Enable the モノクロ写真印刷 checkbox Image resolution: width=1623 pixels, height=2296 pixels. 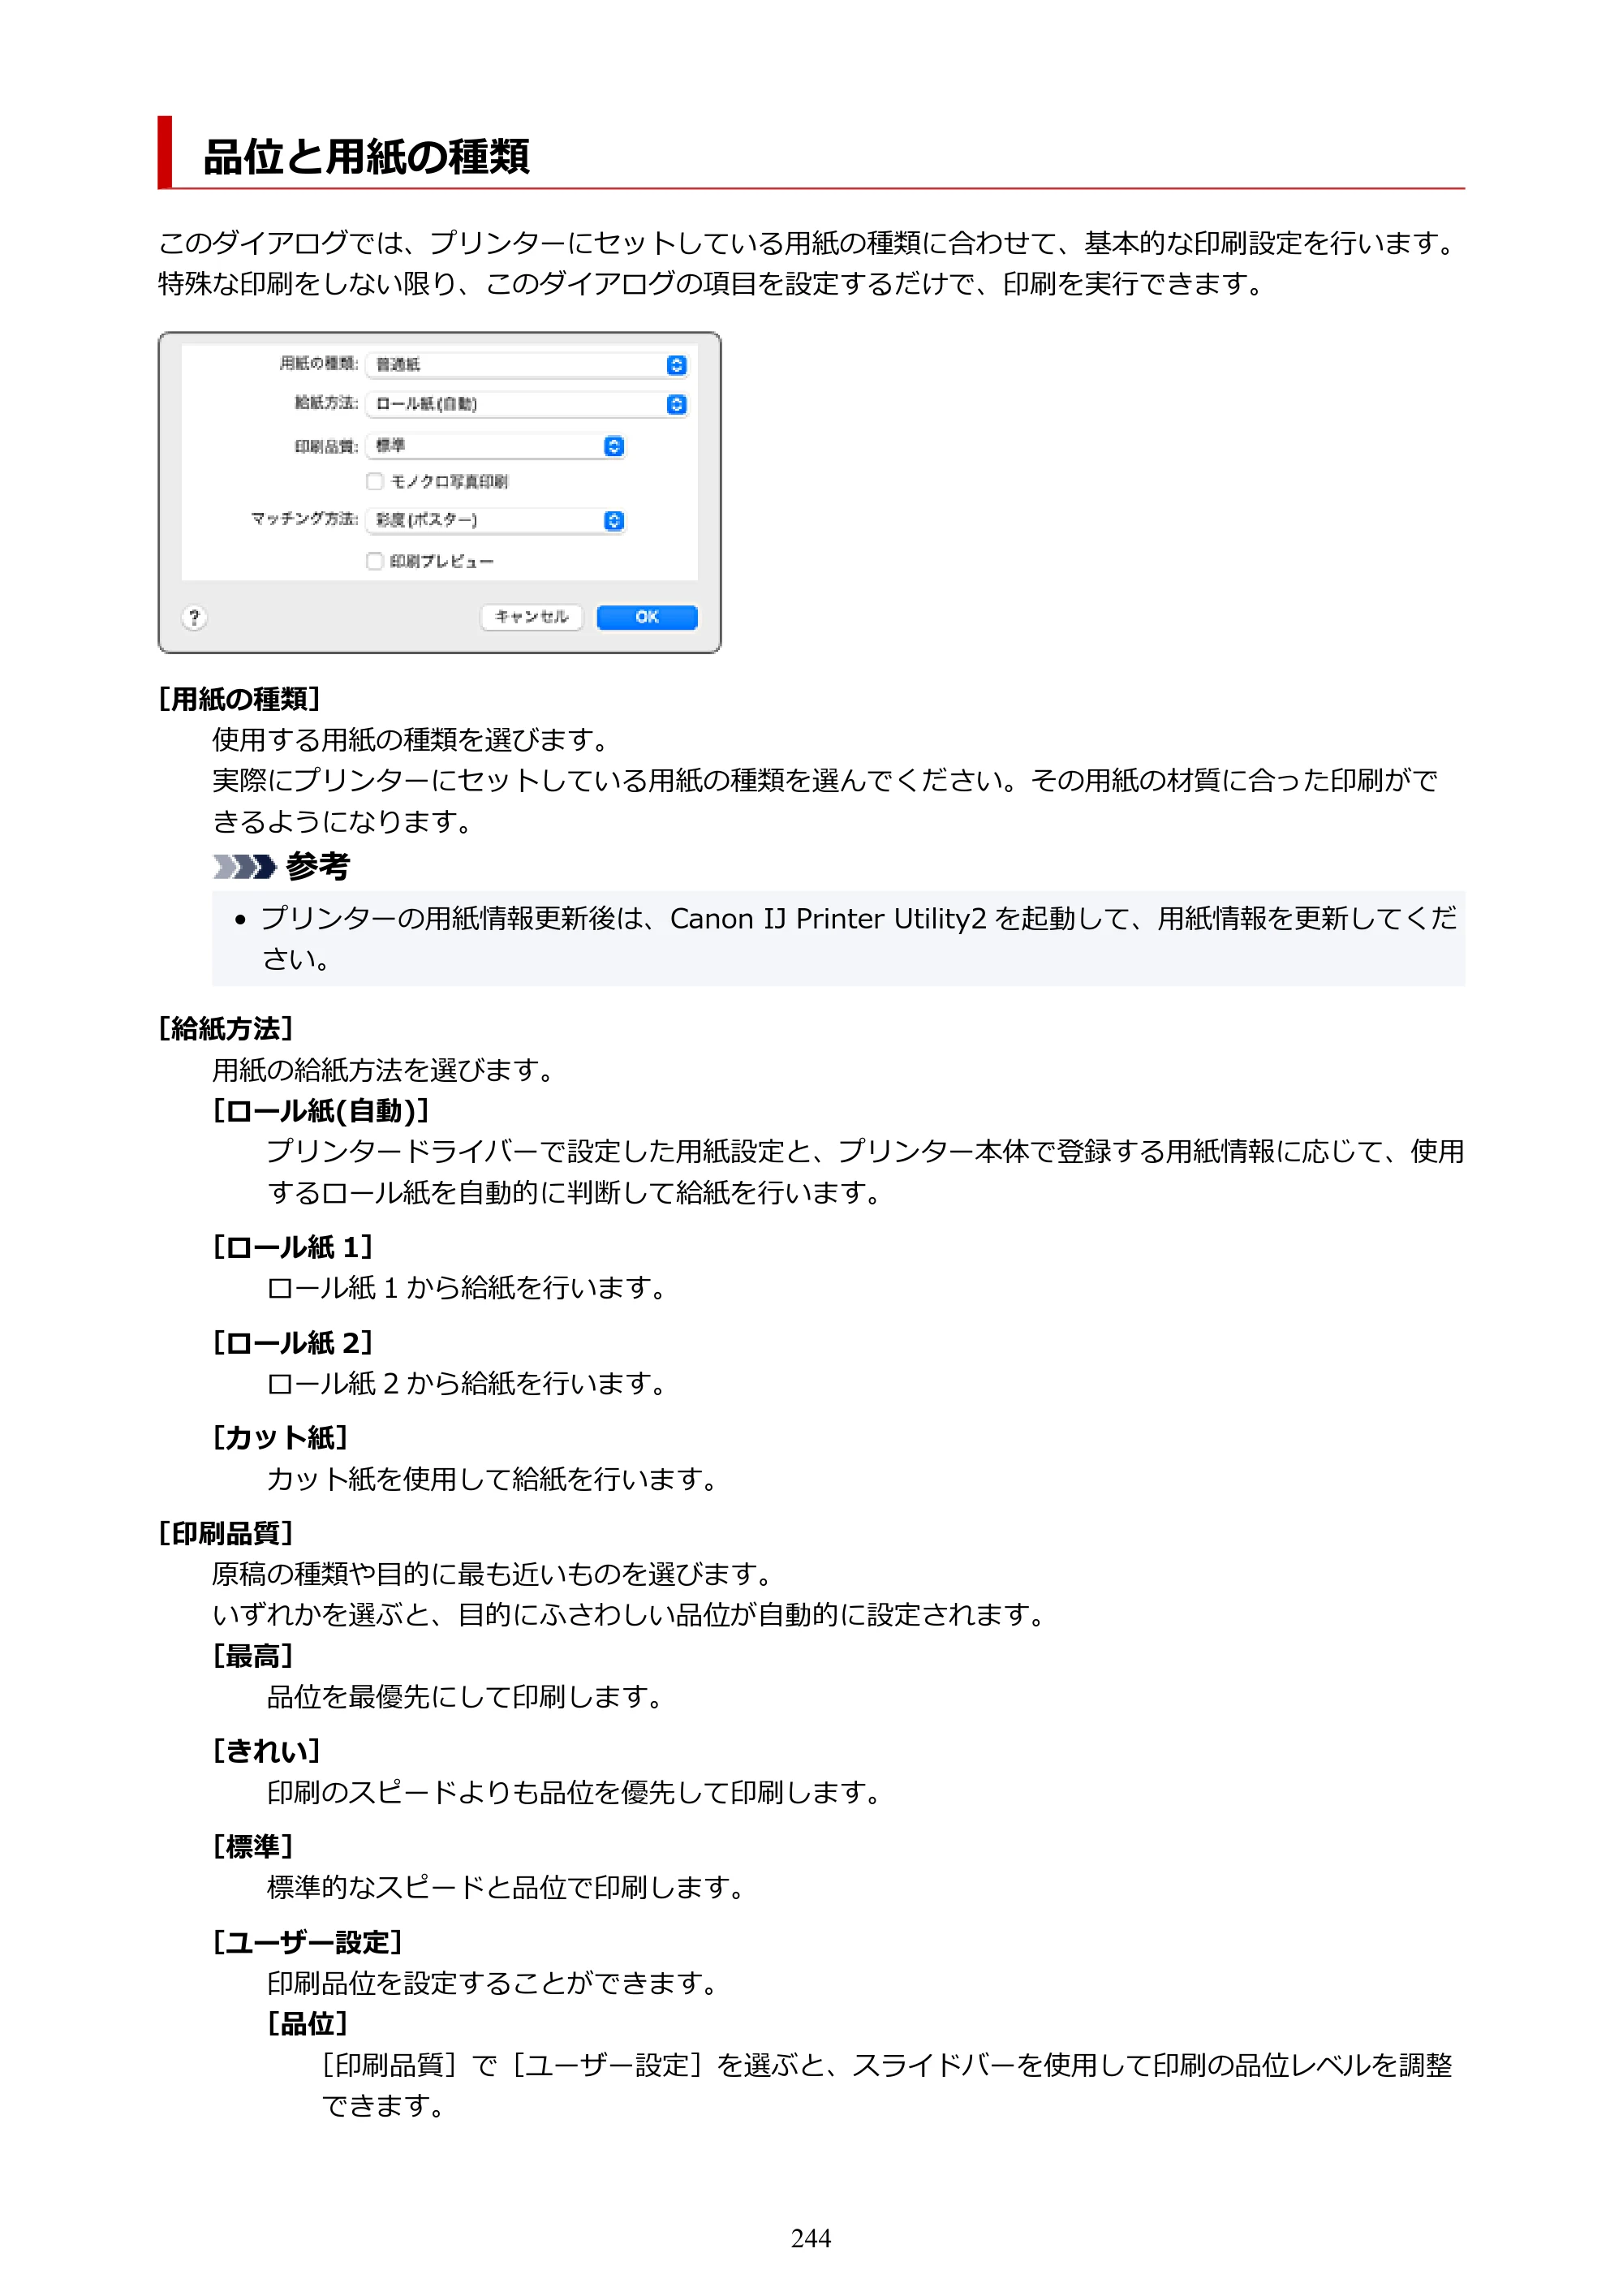click(375, 482)
